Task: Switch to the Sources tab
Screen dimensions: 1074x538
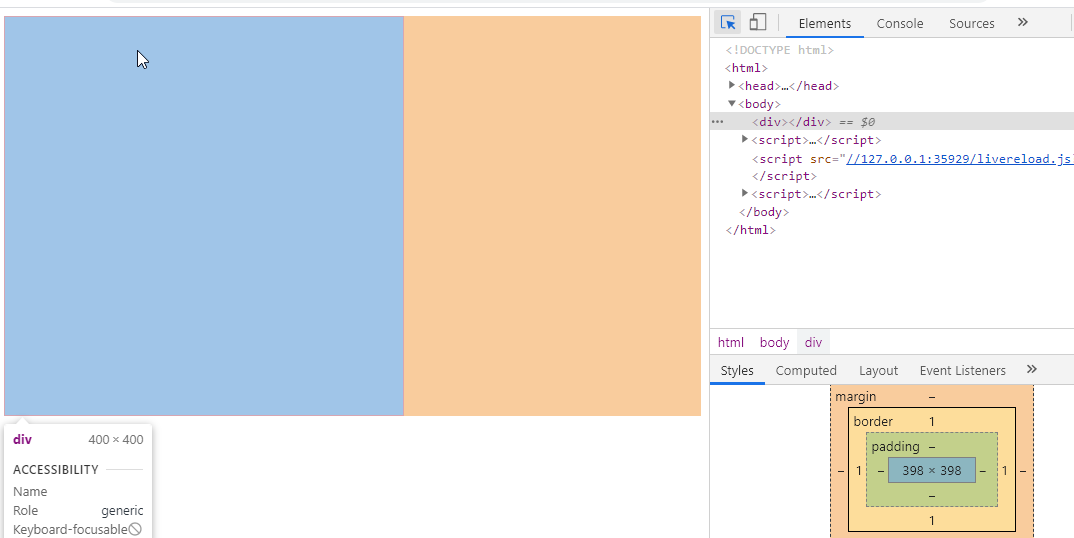Action: pyautogui.click(x=971, y=23)
